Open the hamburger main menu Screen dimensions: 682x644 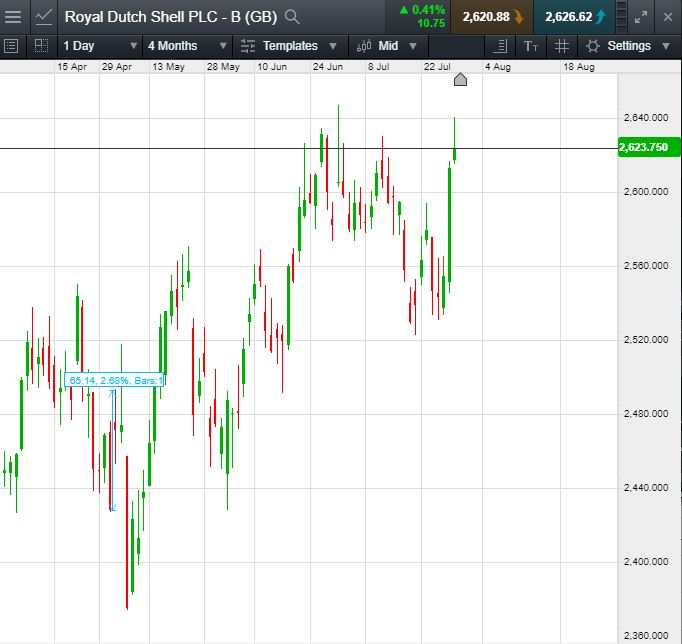[13, 17]
